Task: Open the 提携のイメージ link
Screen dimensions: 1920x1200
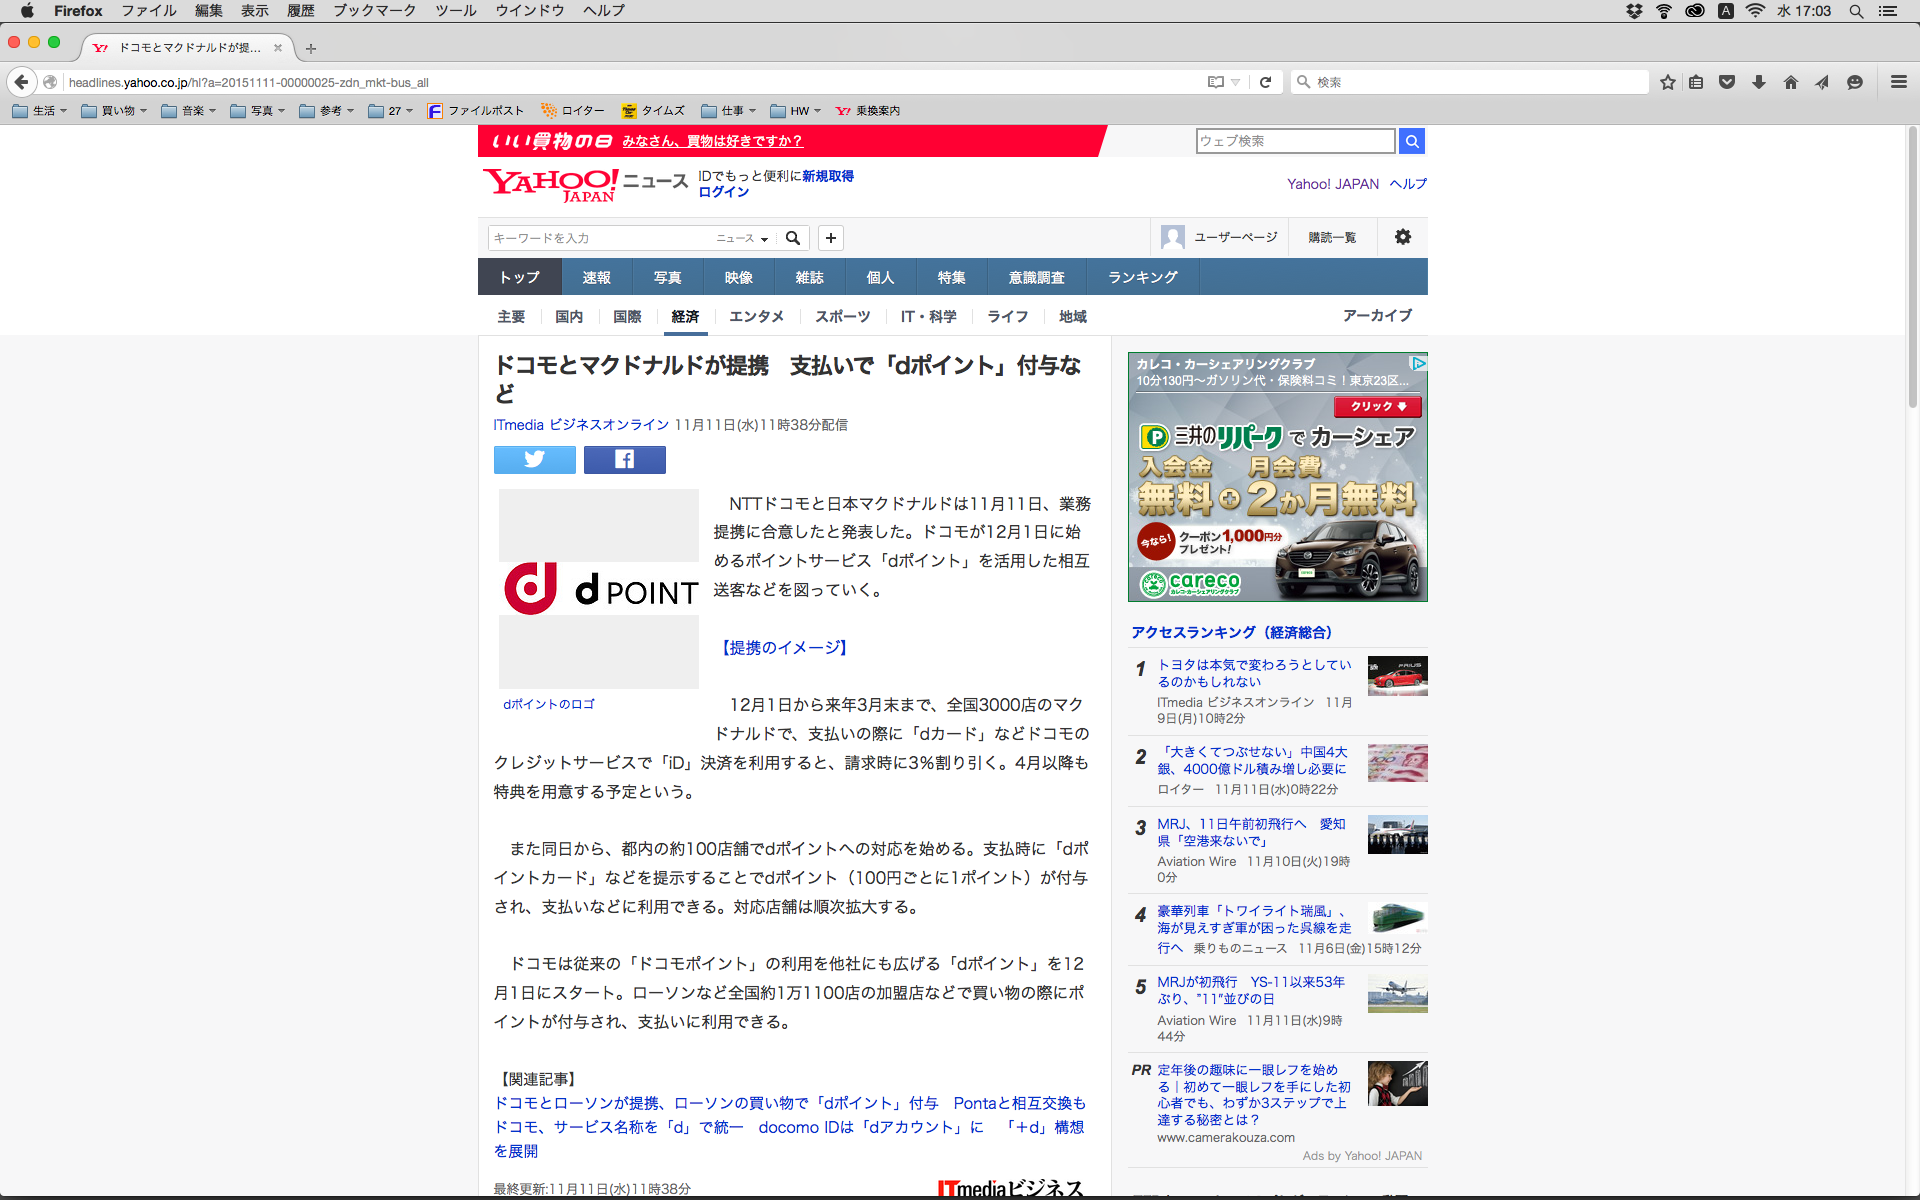Action: click(784, 647)
